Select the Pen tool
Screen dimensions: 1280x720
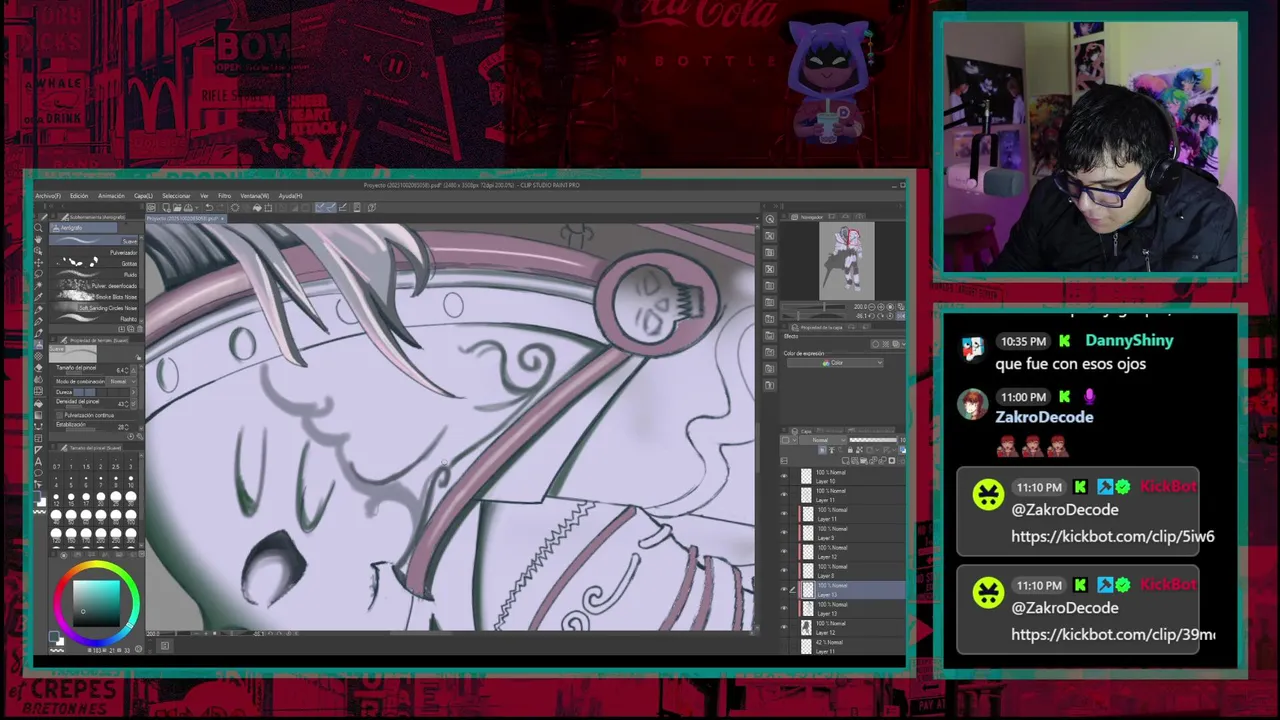pyautogui.click(x=38, y=310)
